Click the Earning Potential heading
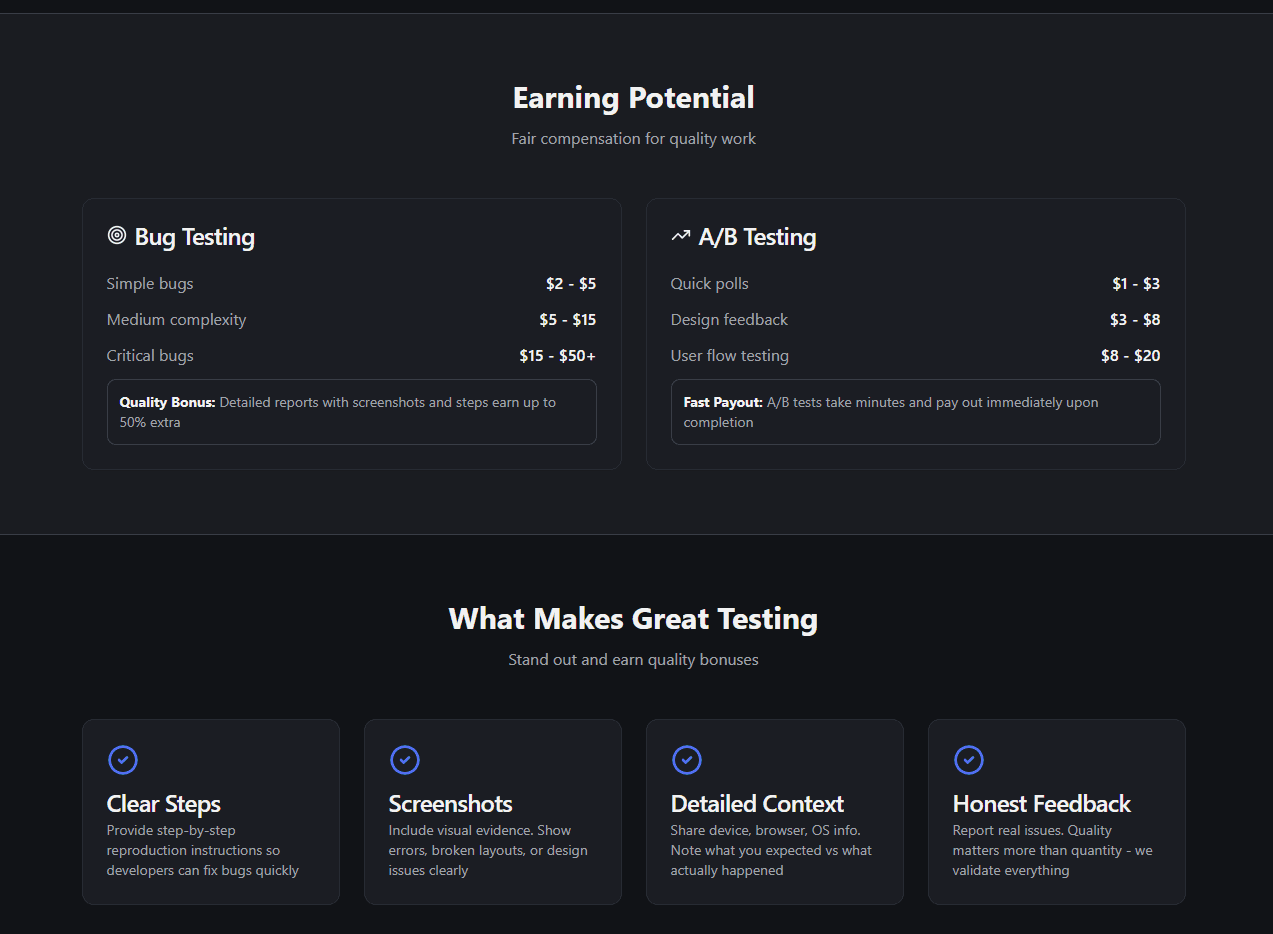 [x=633, y=97]
